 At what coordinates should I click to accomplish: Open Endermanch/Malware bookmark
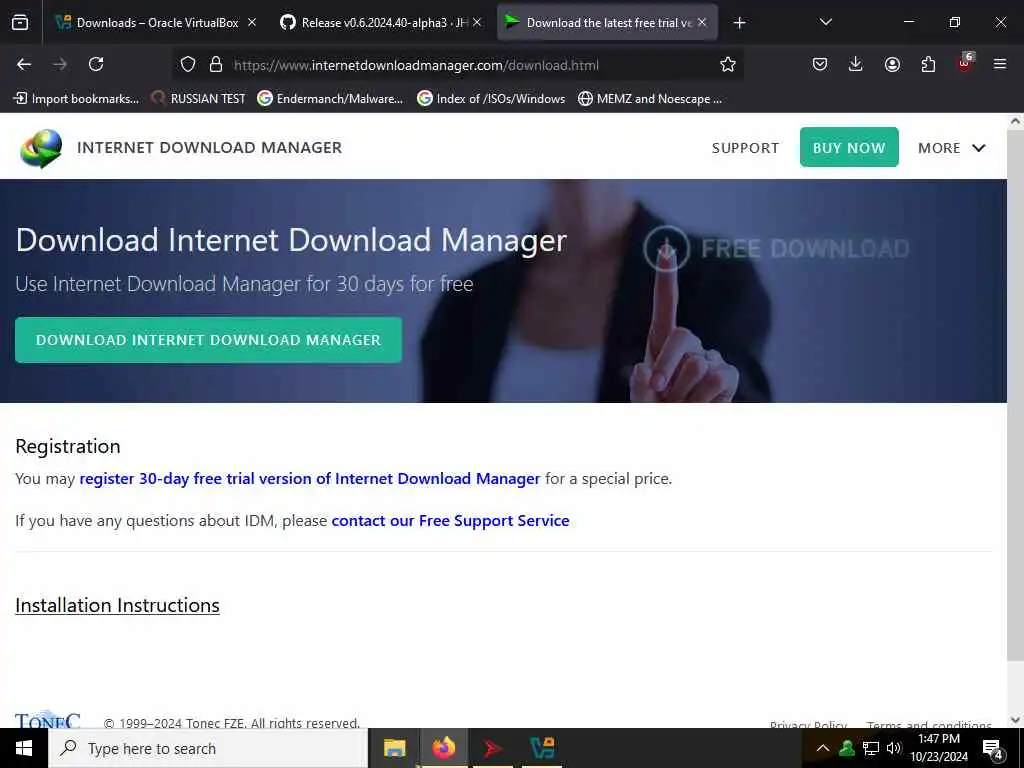(x=330, y=99)
